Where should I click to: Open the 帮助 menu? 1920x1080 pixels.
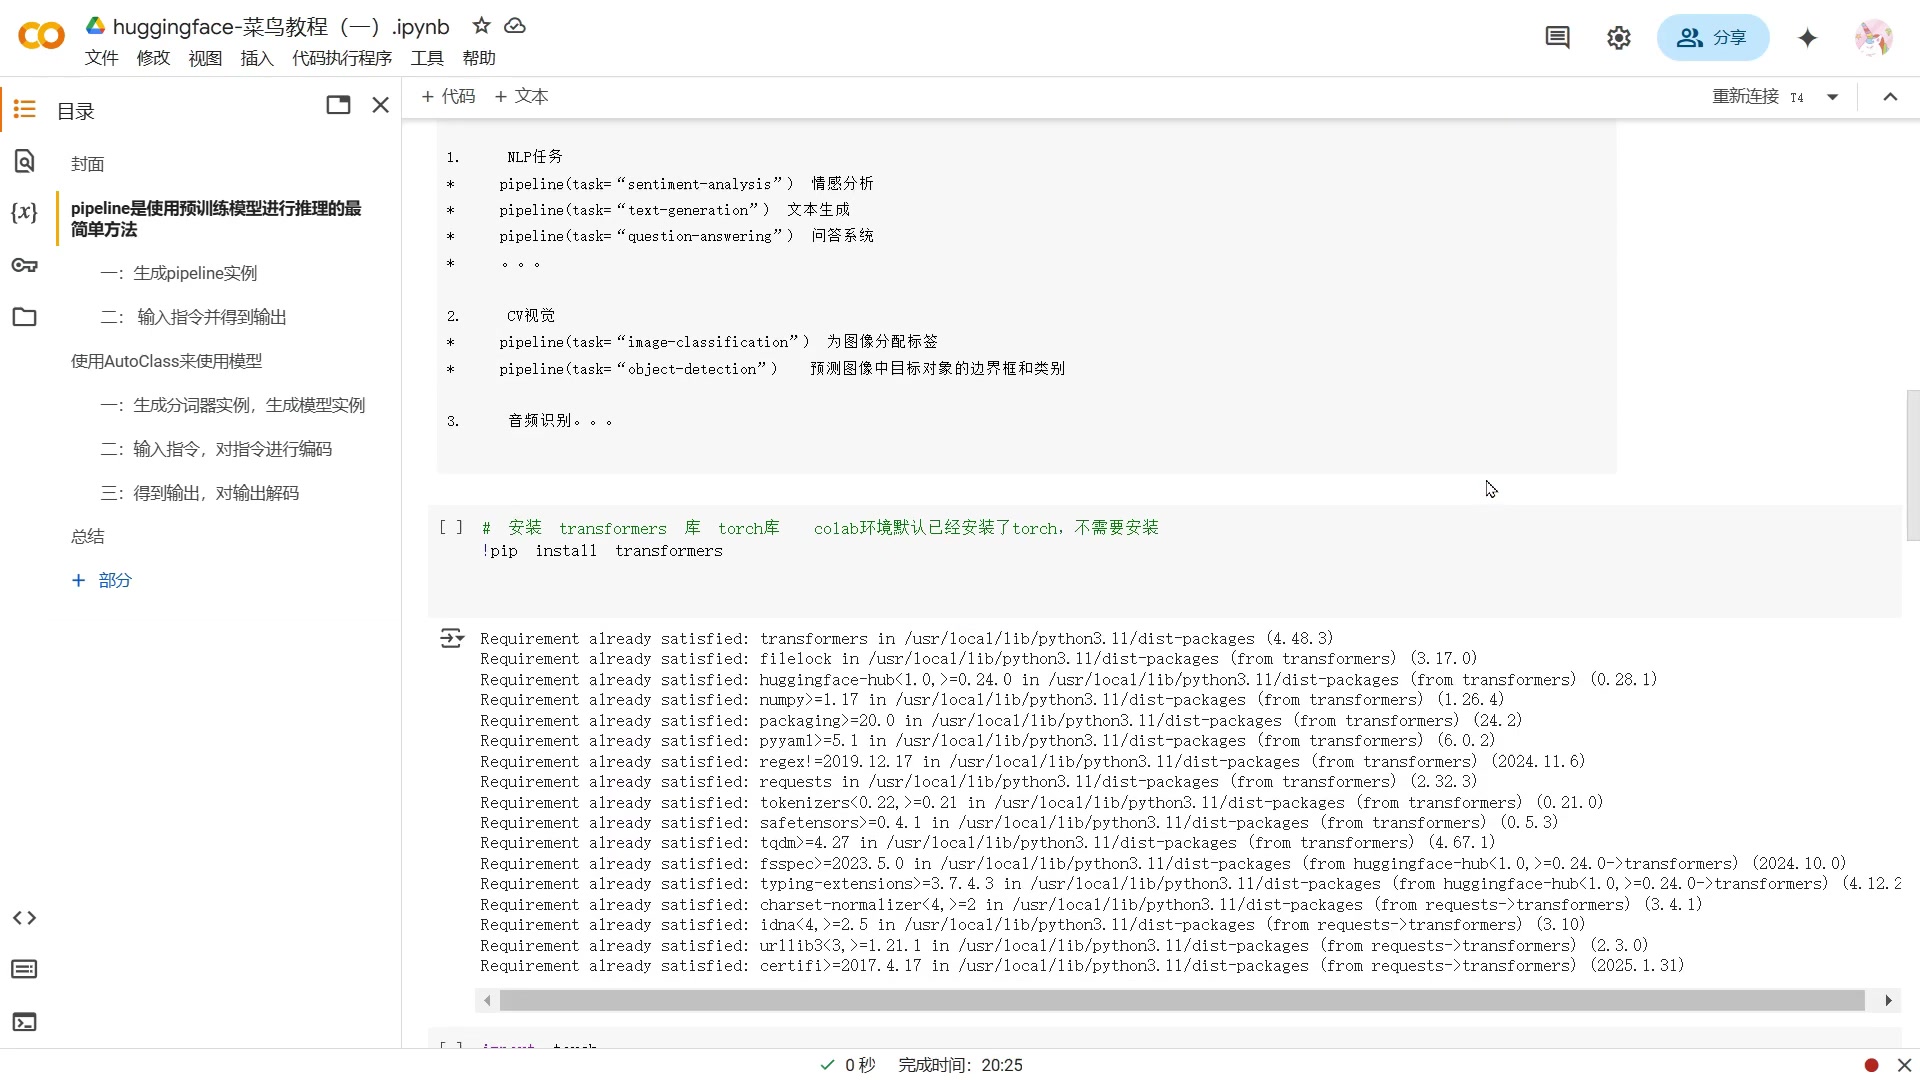pos(479,58)
